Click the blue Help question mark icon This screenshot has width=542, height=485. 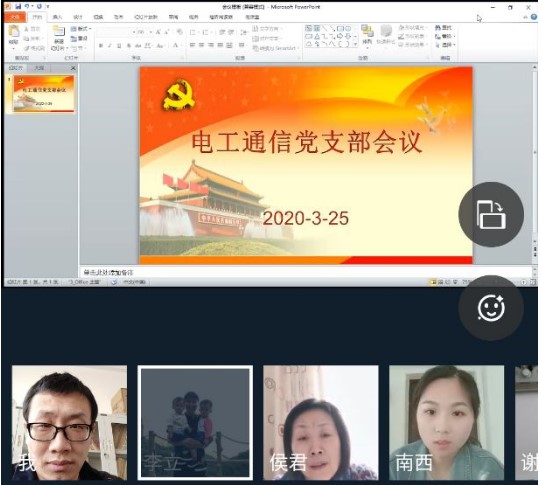coord(534,17)
